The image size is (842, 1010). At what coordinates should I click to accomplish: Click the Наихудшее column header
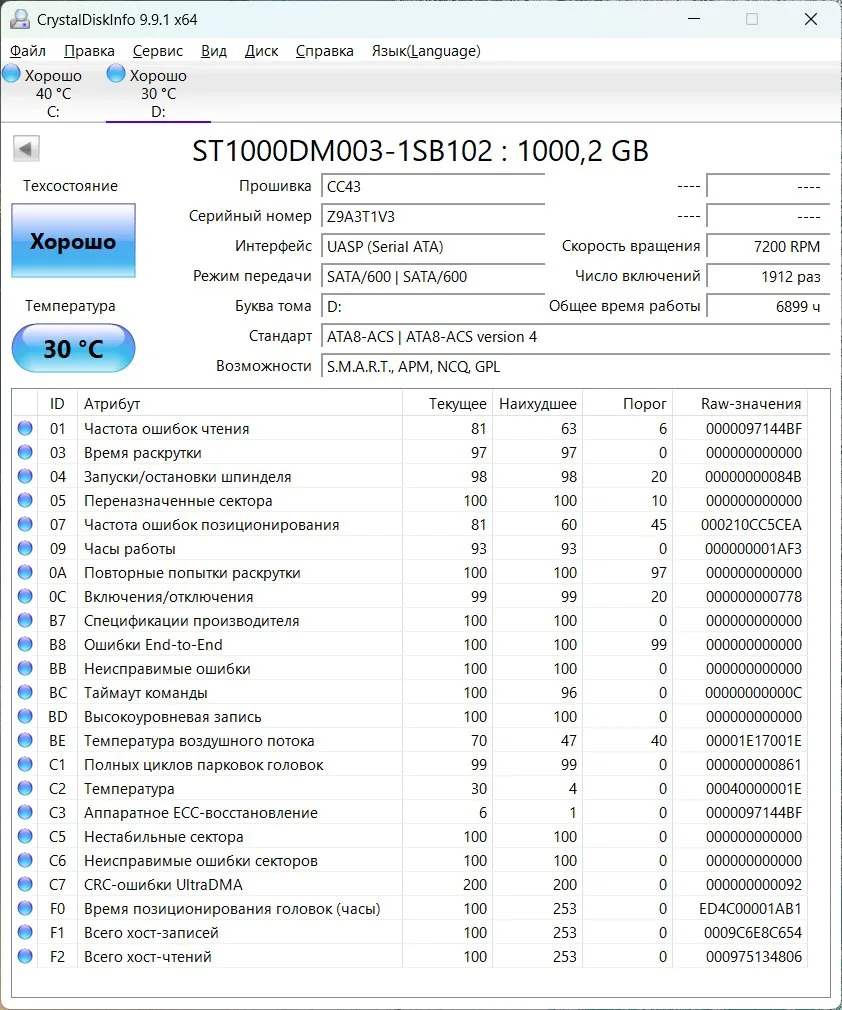pos(538,404)
